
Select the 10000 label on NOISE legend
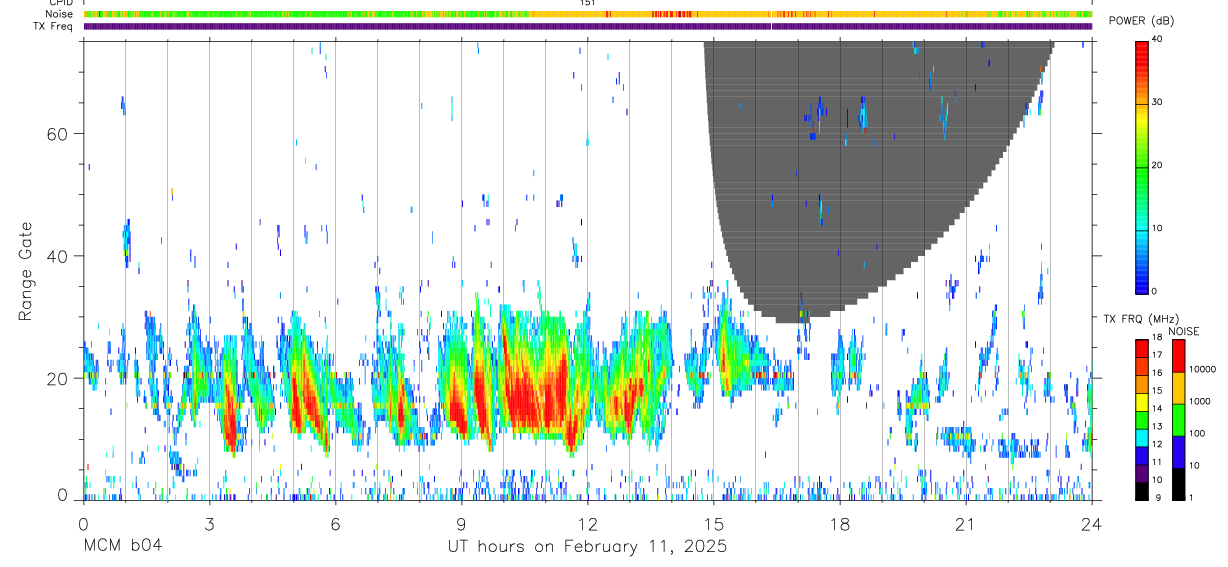pyautogui.click(x=1204, y=369)
